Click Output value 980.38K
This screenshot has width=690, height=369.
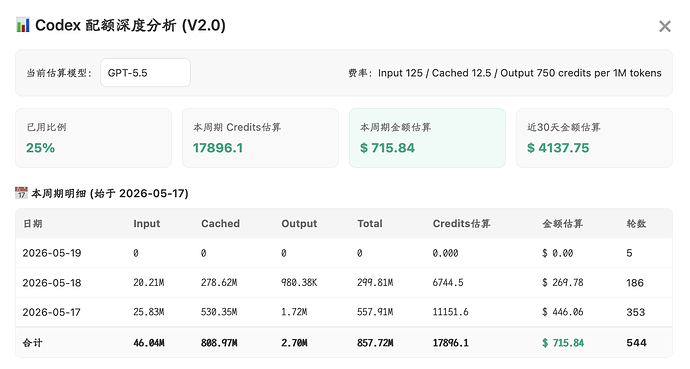click(x=299, y=282)
